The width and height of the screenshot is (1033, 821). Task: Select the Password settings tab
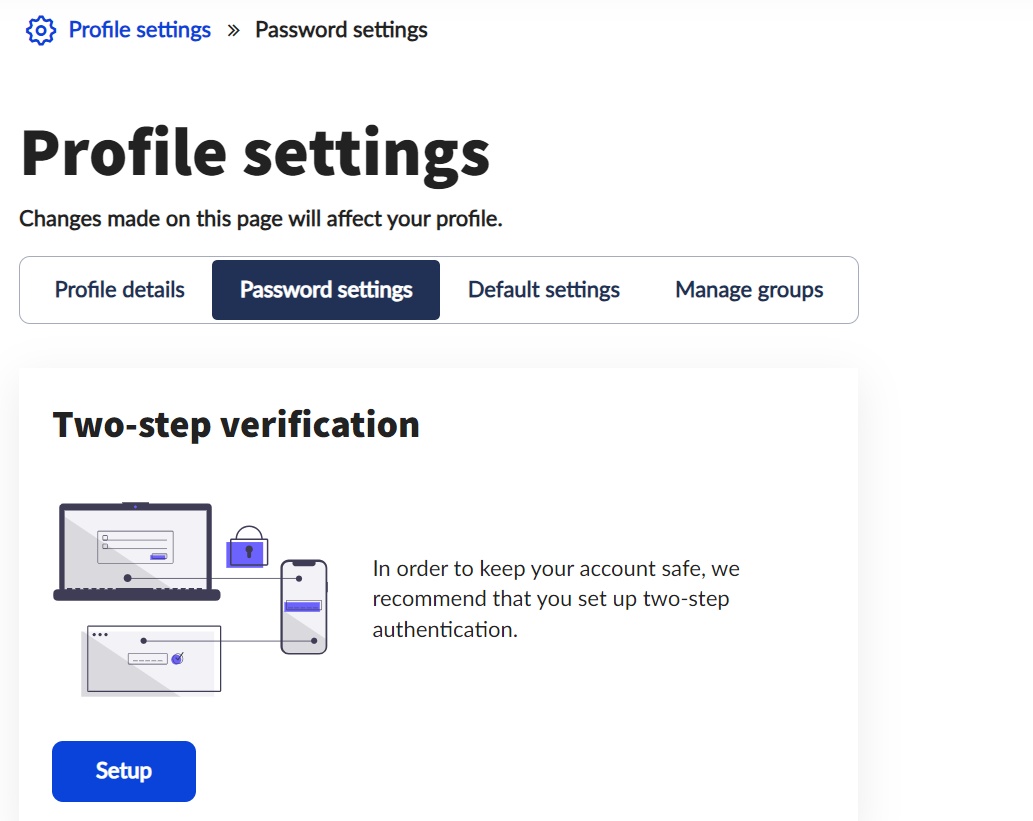click(326, 290)
